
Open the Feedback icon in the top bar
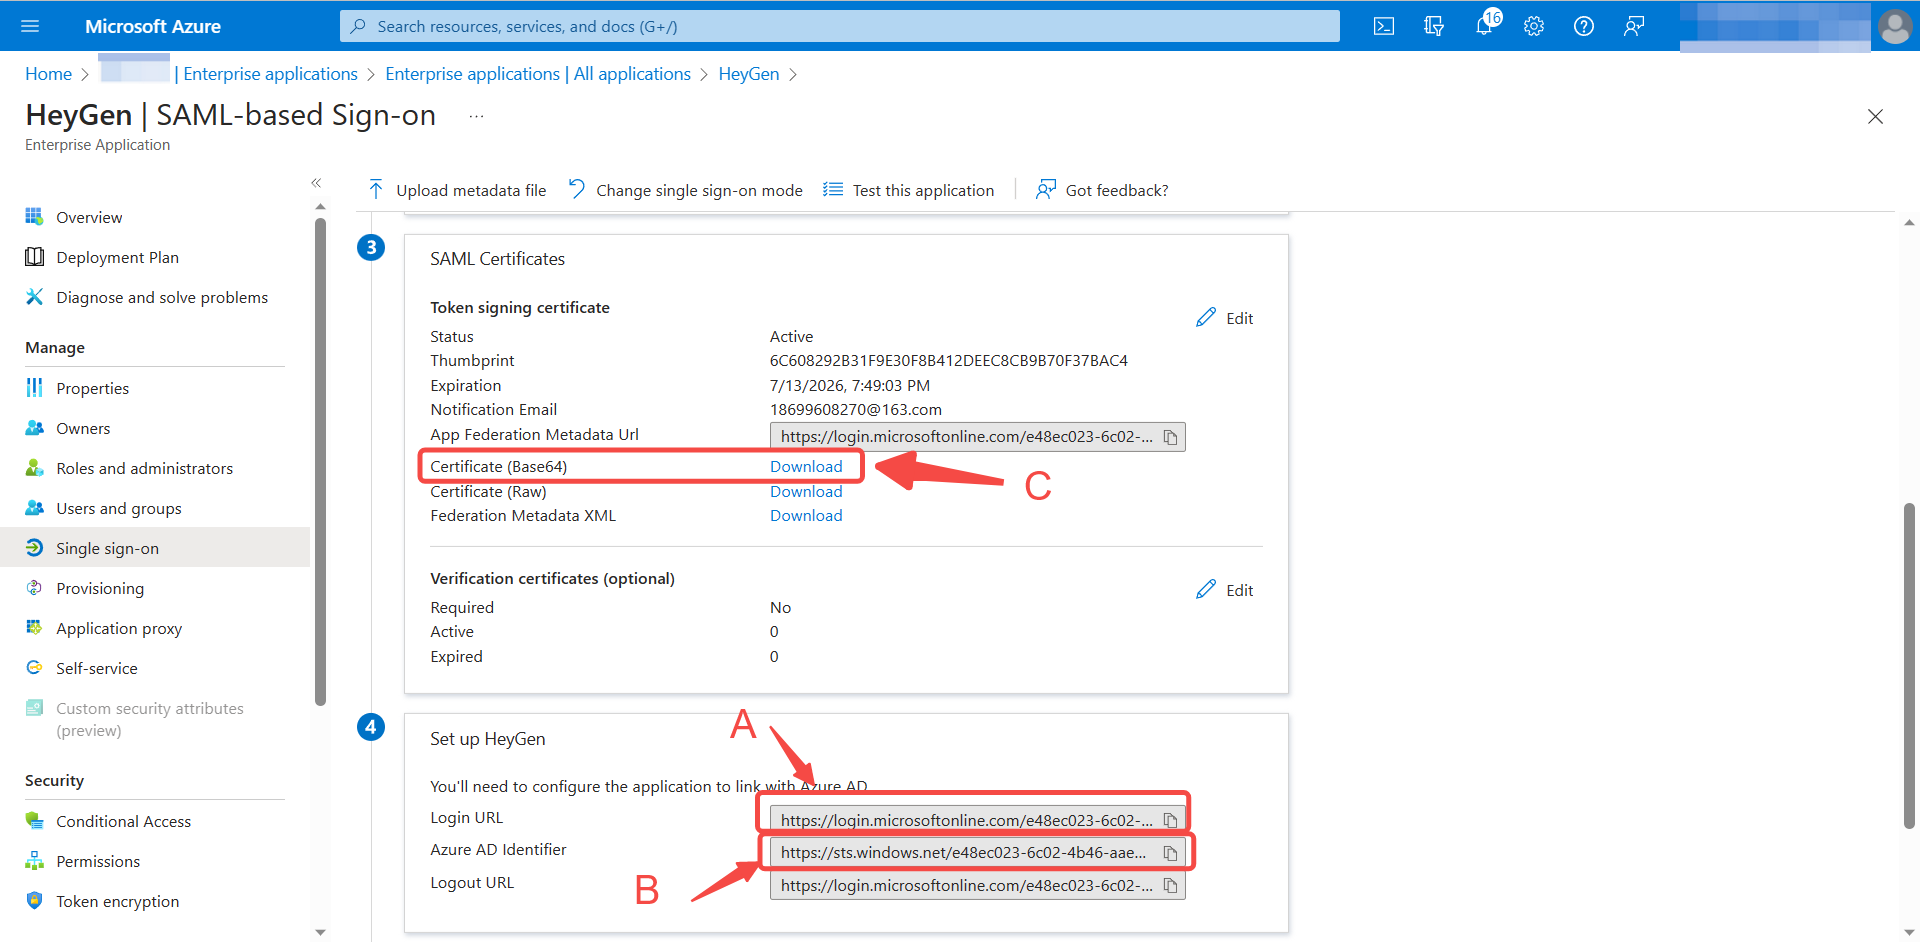click(x=1634, y=26)
